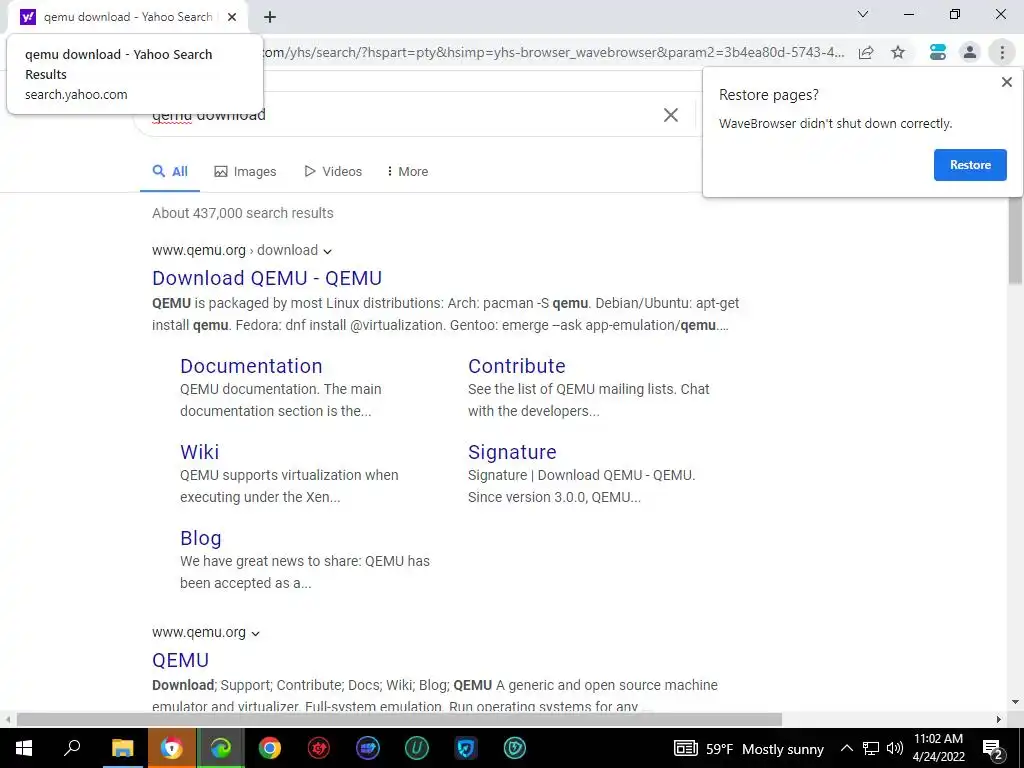
Task: Open the notification center icon
Action: 993,748
